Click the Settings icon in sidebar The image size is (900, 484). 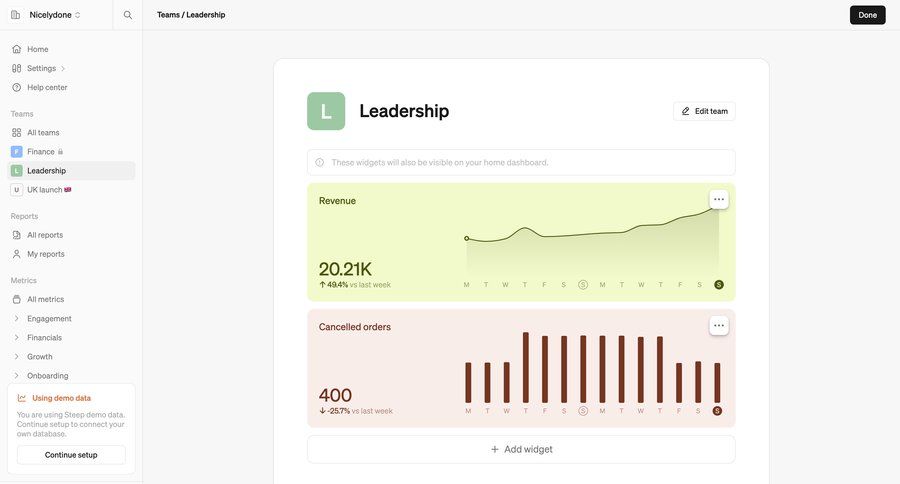point(17,68)
